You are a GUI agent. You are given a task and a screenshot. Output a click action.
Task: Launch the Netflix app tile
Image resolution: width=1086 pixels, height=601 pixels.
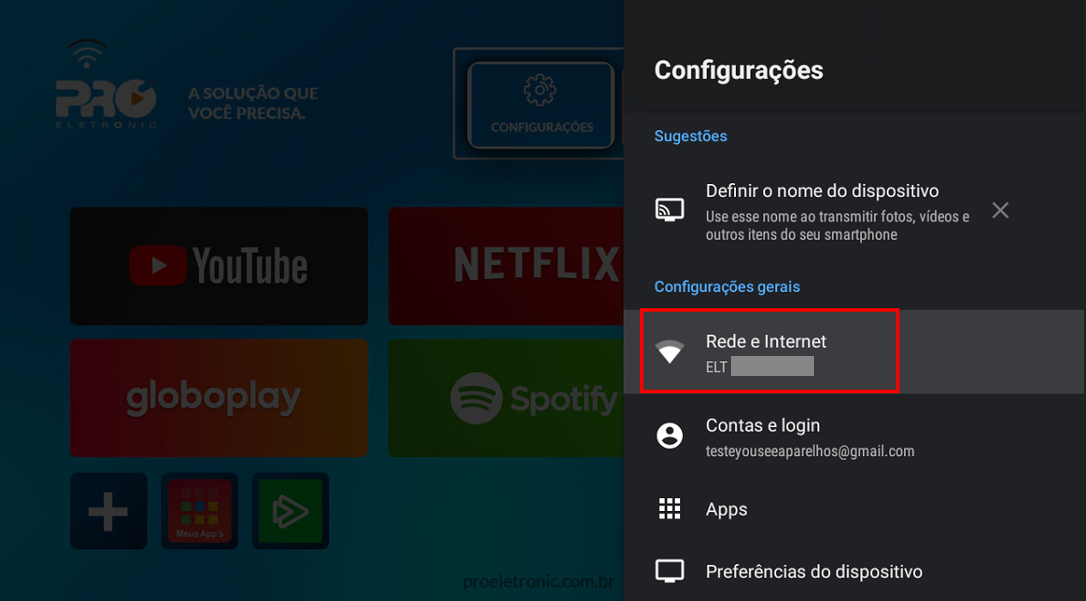click(x=506, y=266)
